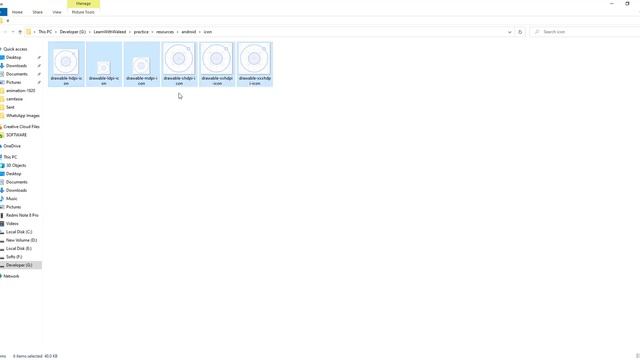Open the Share ribbon tab
This screenshot has width=640, height=360.
pos(38,12)
